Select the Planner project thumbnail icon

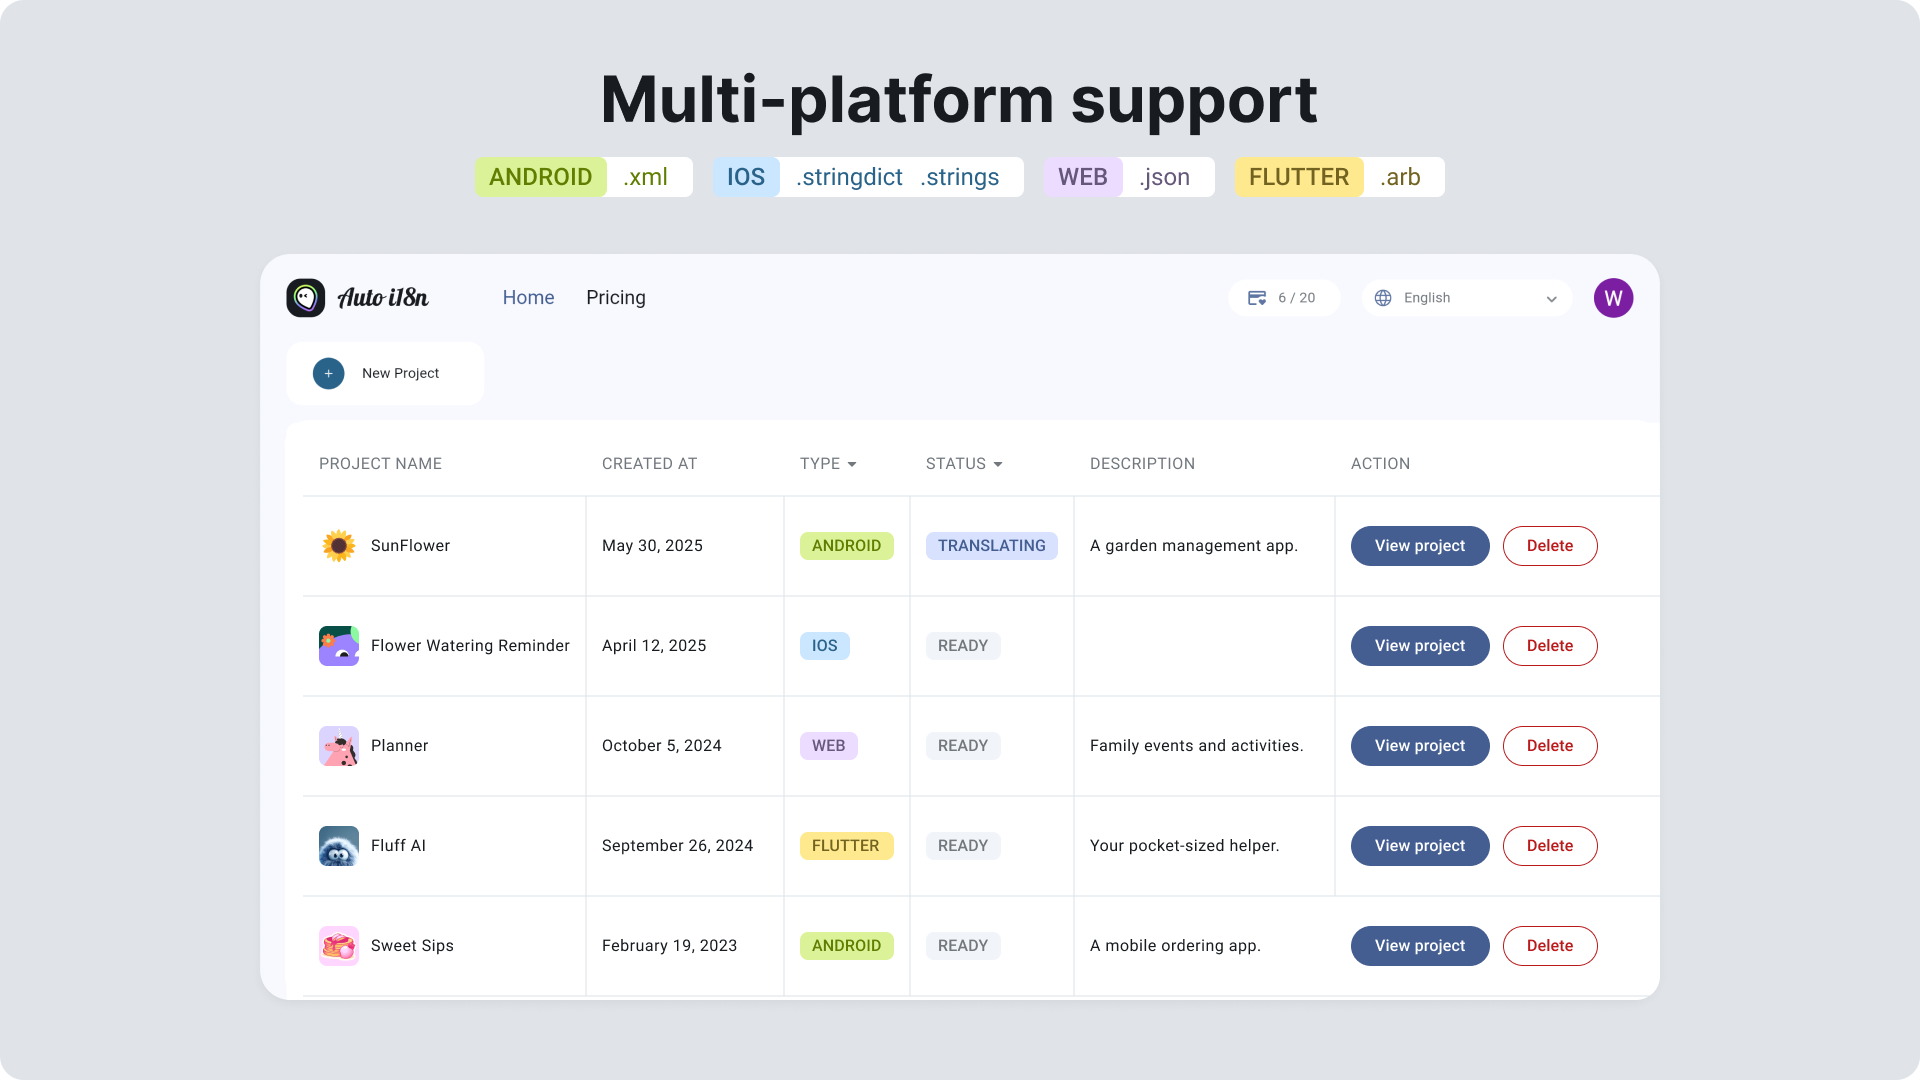pos(339,746)
